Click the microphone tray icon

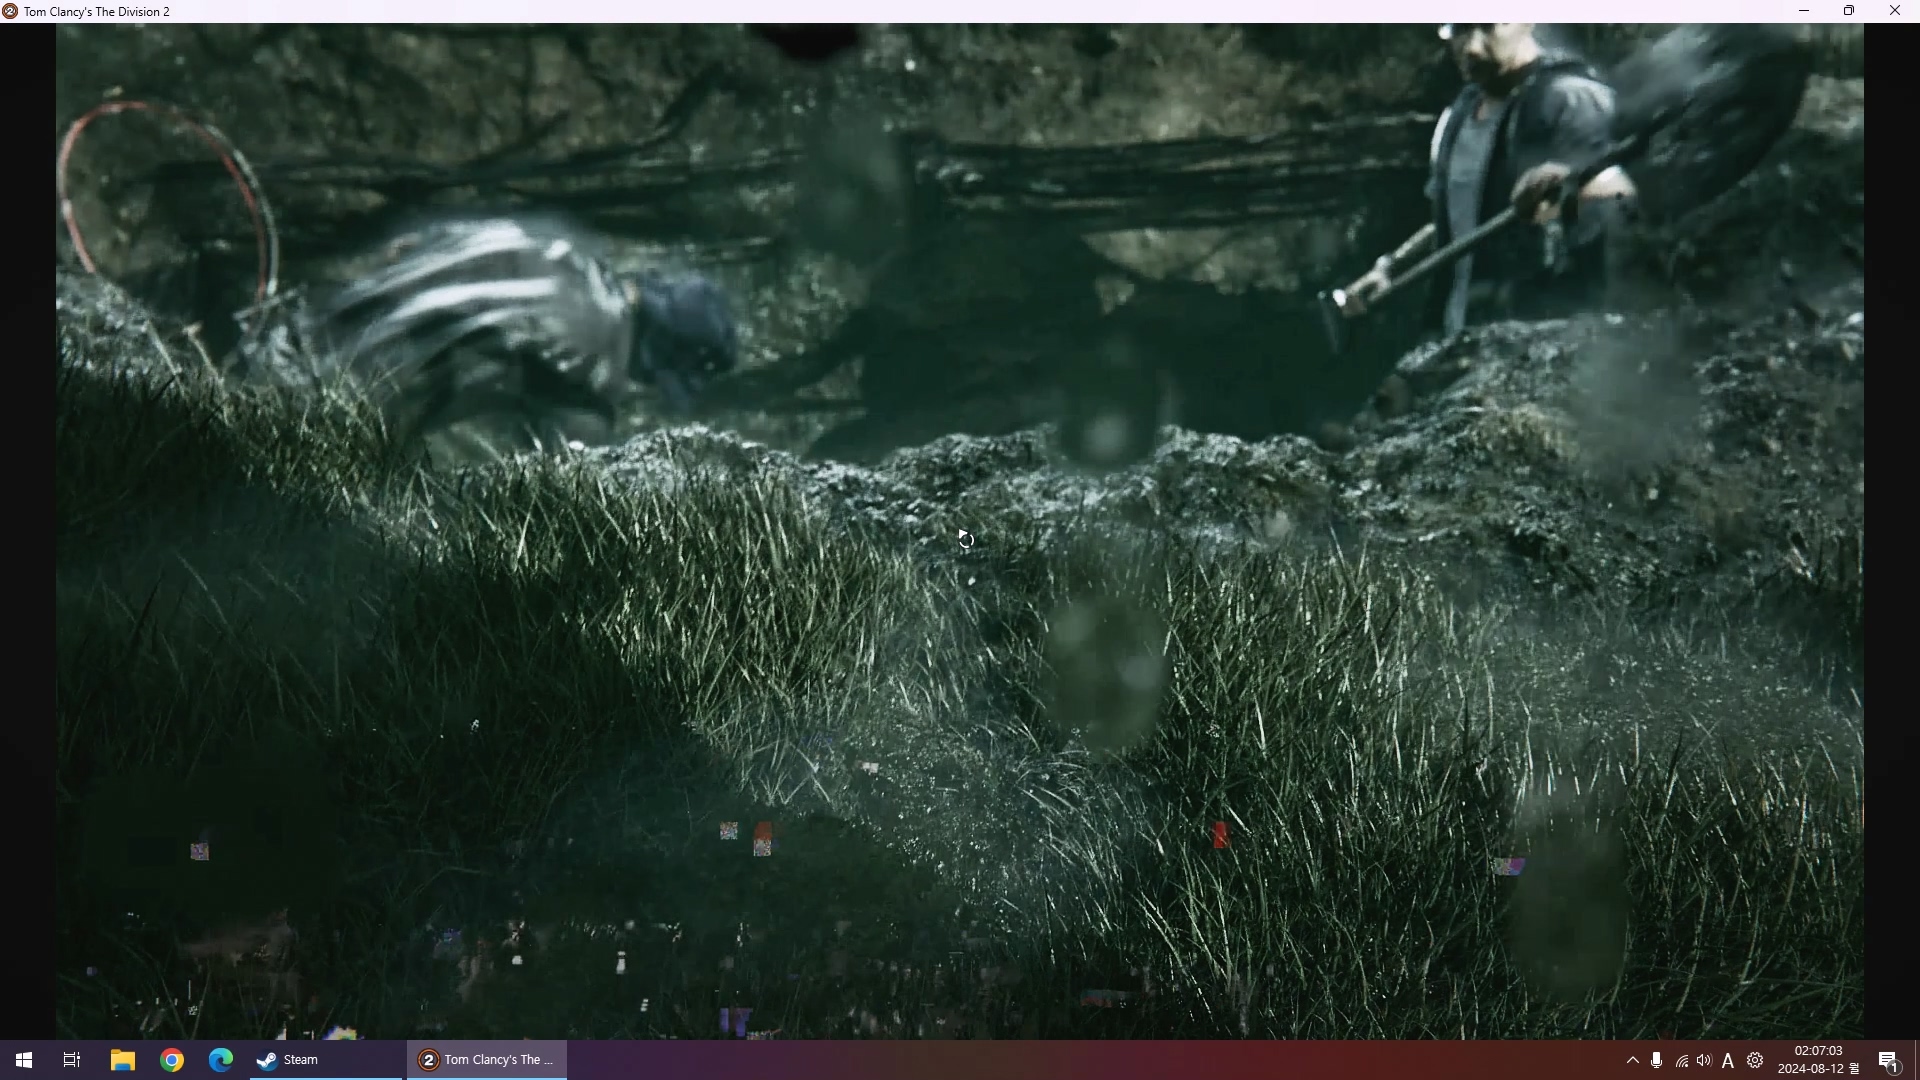[x=1657, y=1060]
